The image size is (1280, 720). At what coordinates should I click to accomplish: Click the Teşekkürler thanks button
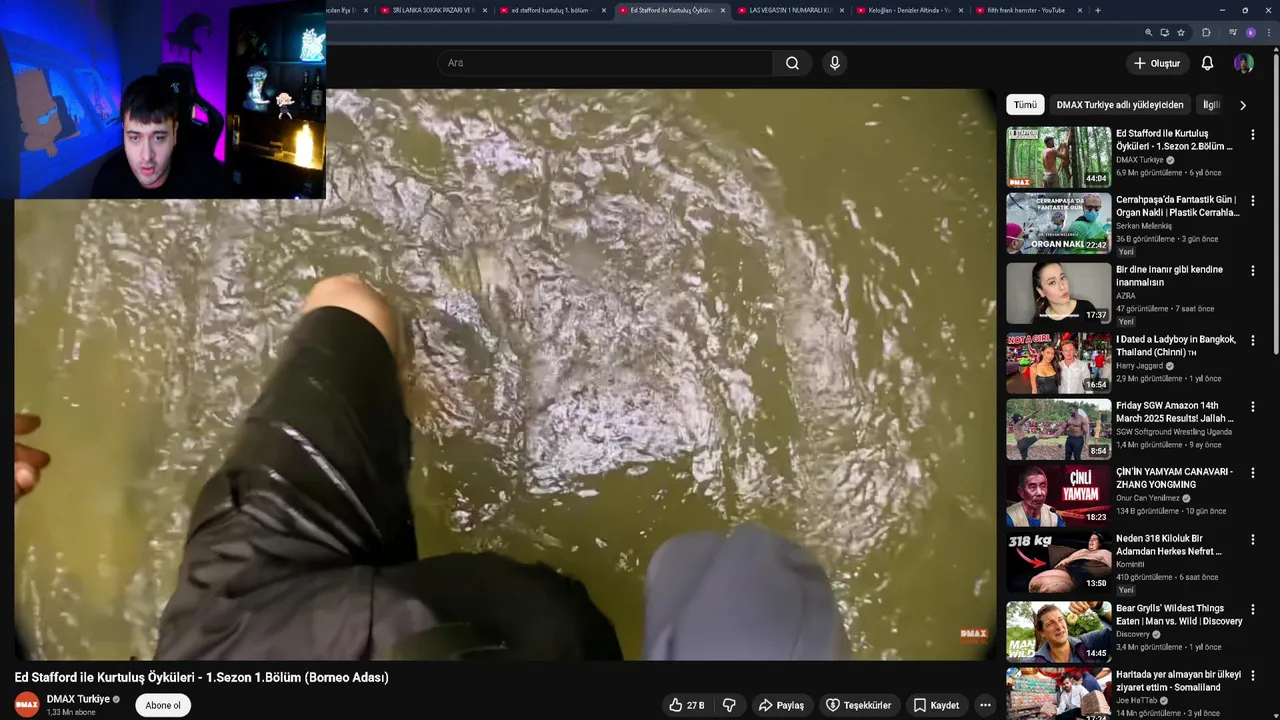click(858, 705)
